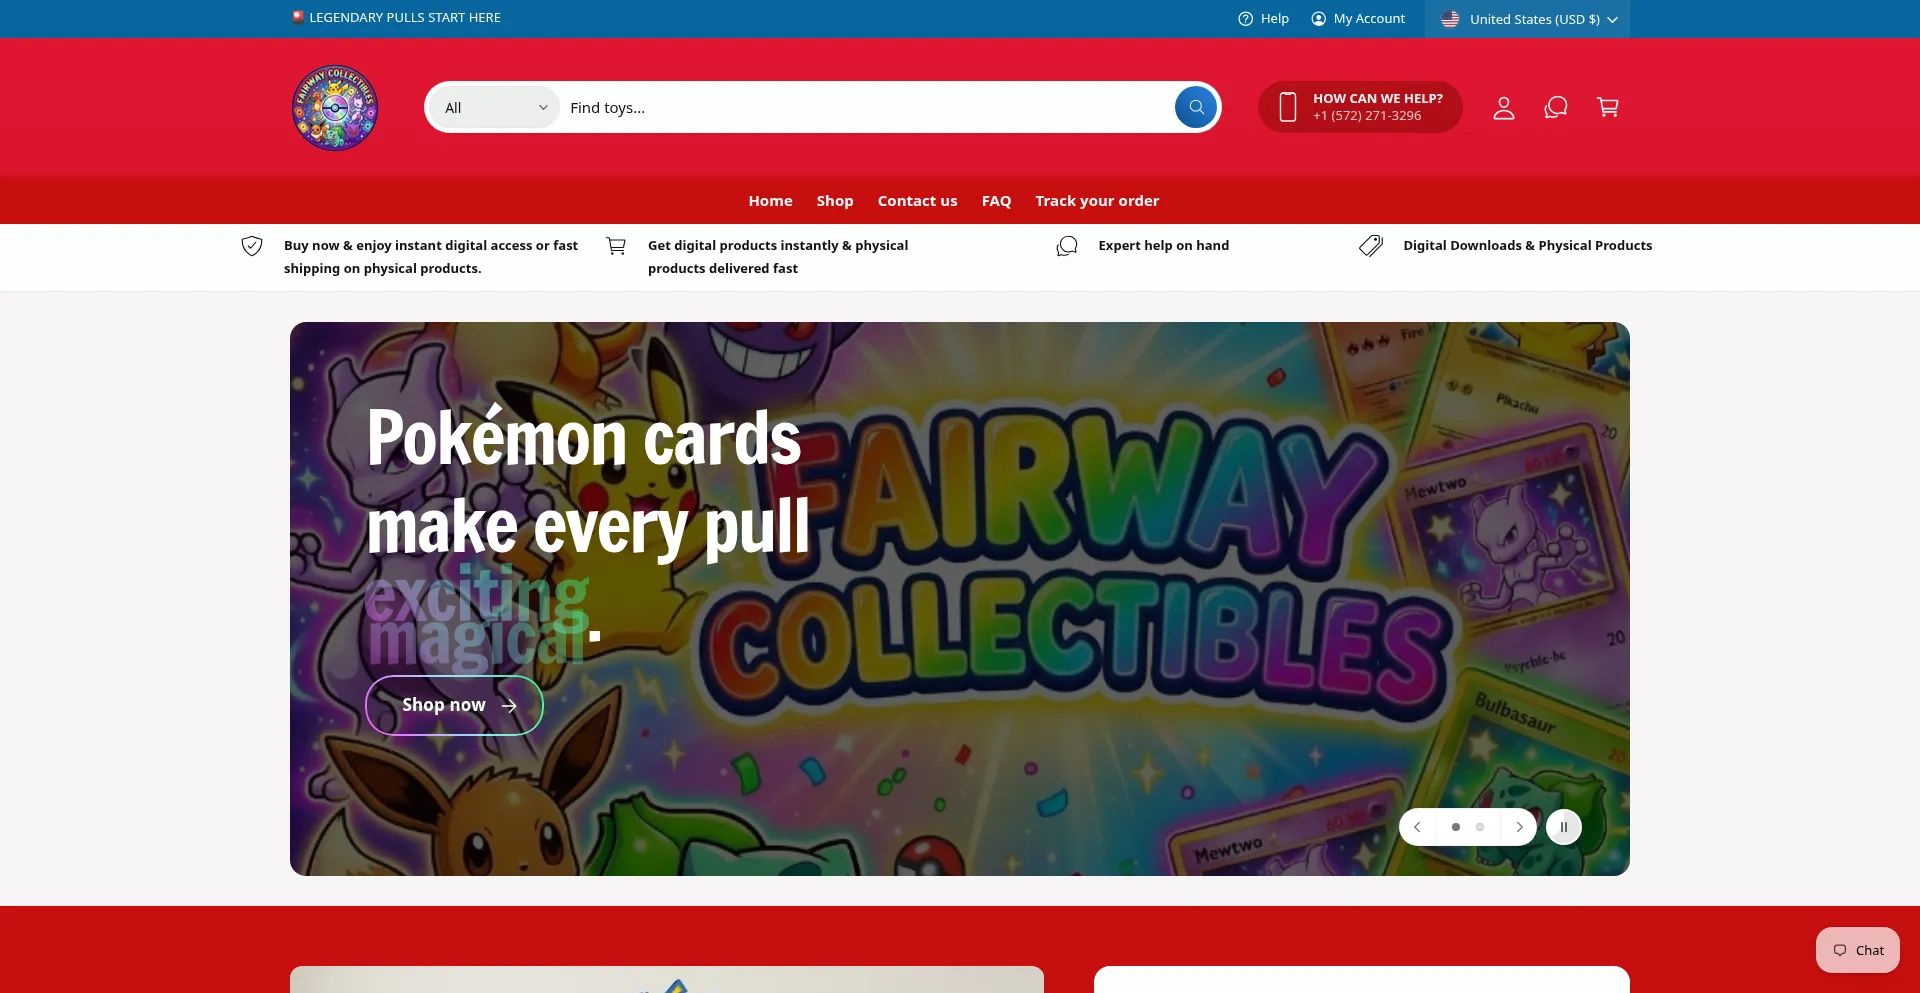Open the shopping cart icon in header
1920x993 pixels.
(x=1608, y=107)
